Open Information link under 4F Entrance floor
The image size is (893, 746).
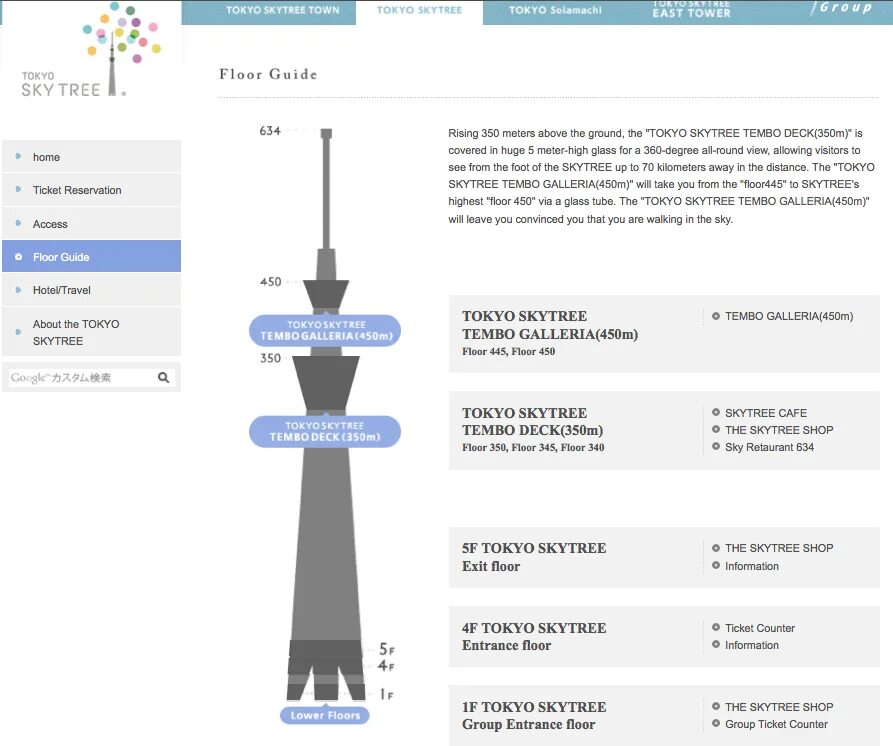(751, 645)
